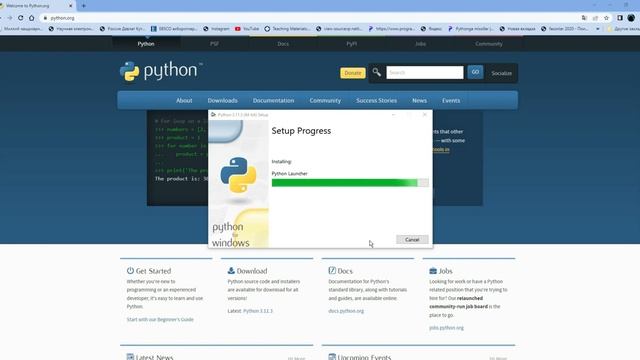Open News in the main navigation
The image size is (640, 360).
pyautogui.click(x=419, y=100)
